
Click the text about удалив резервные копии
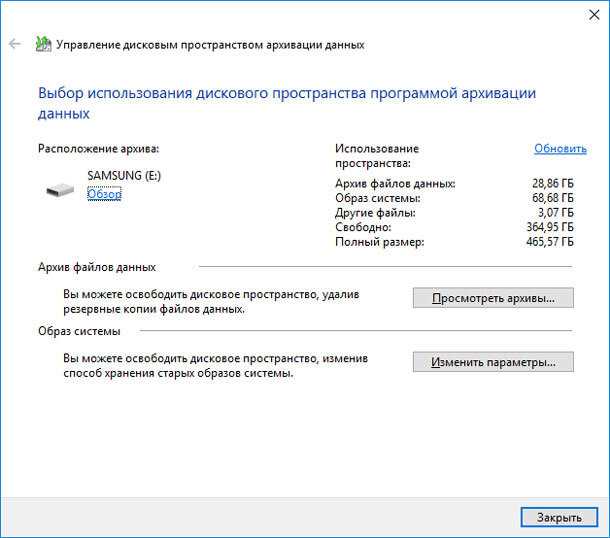pos(211,302)
